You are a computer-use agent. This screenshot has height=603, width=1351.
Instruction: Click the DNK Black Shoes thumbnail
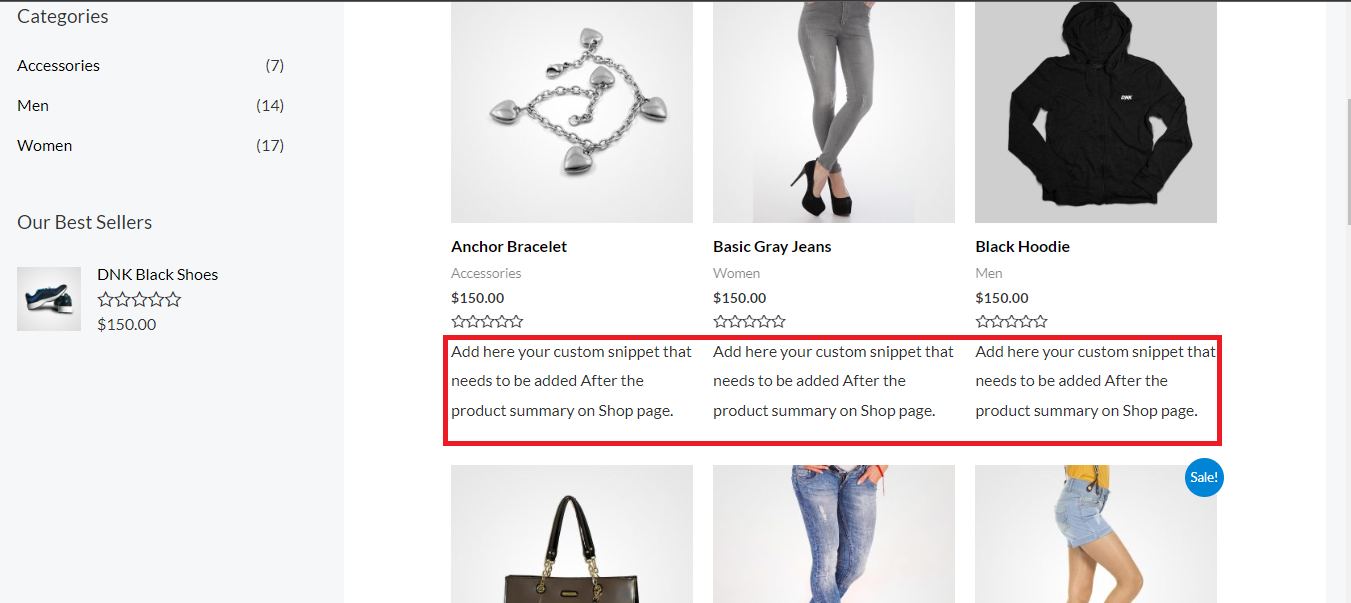pyautogui.click(x=49, y=299)
